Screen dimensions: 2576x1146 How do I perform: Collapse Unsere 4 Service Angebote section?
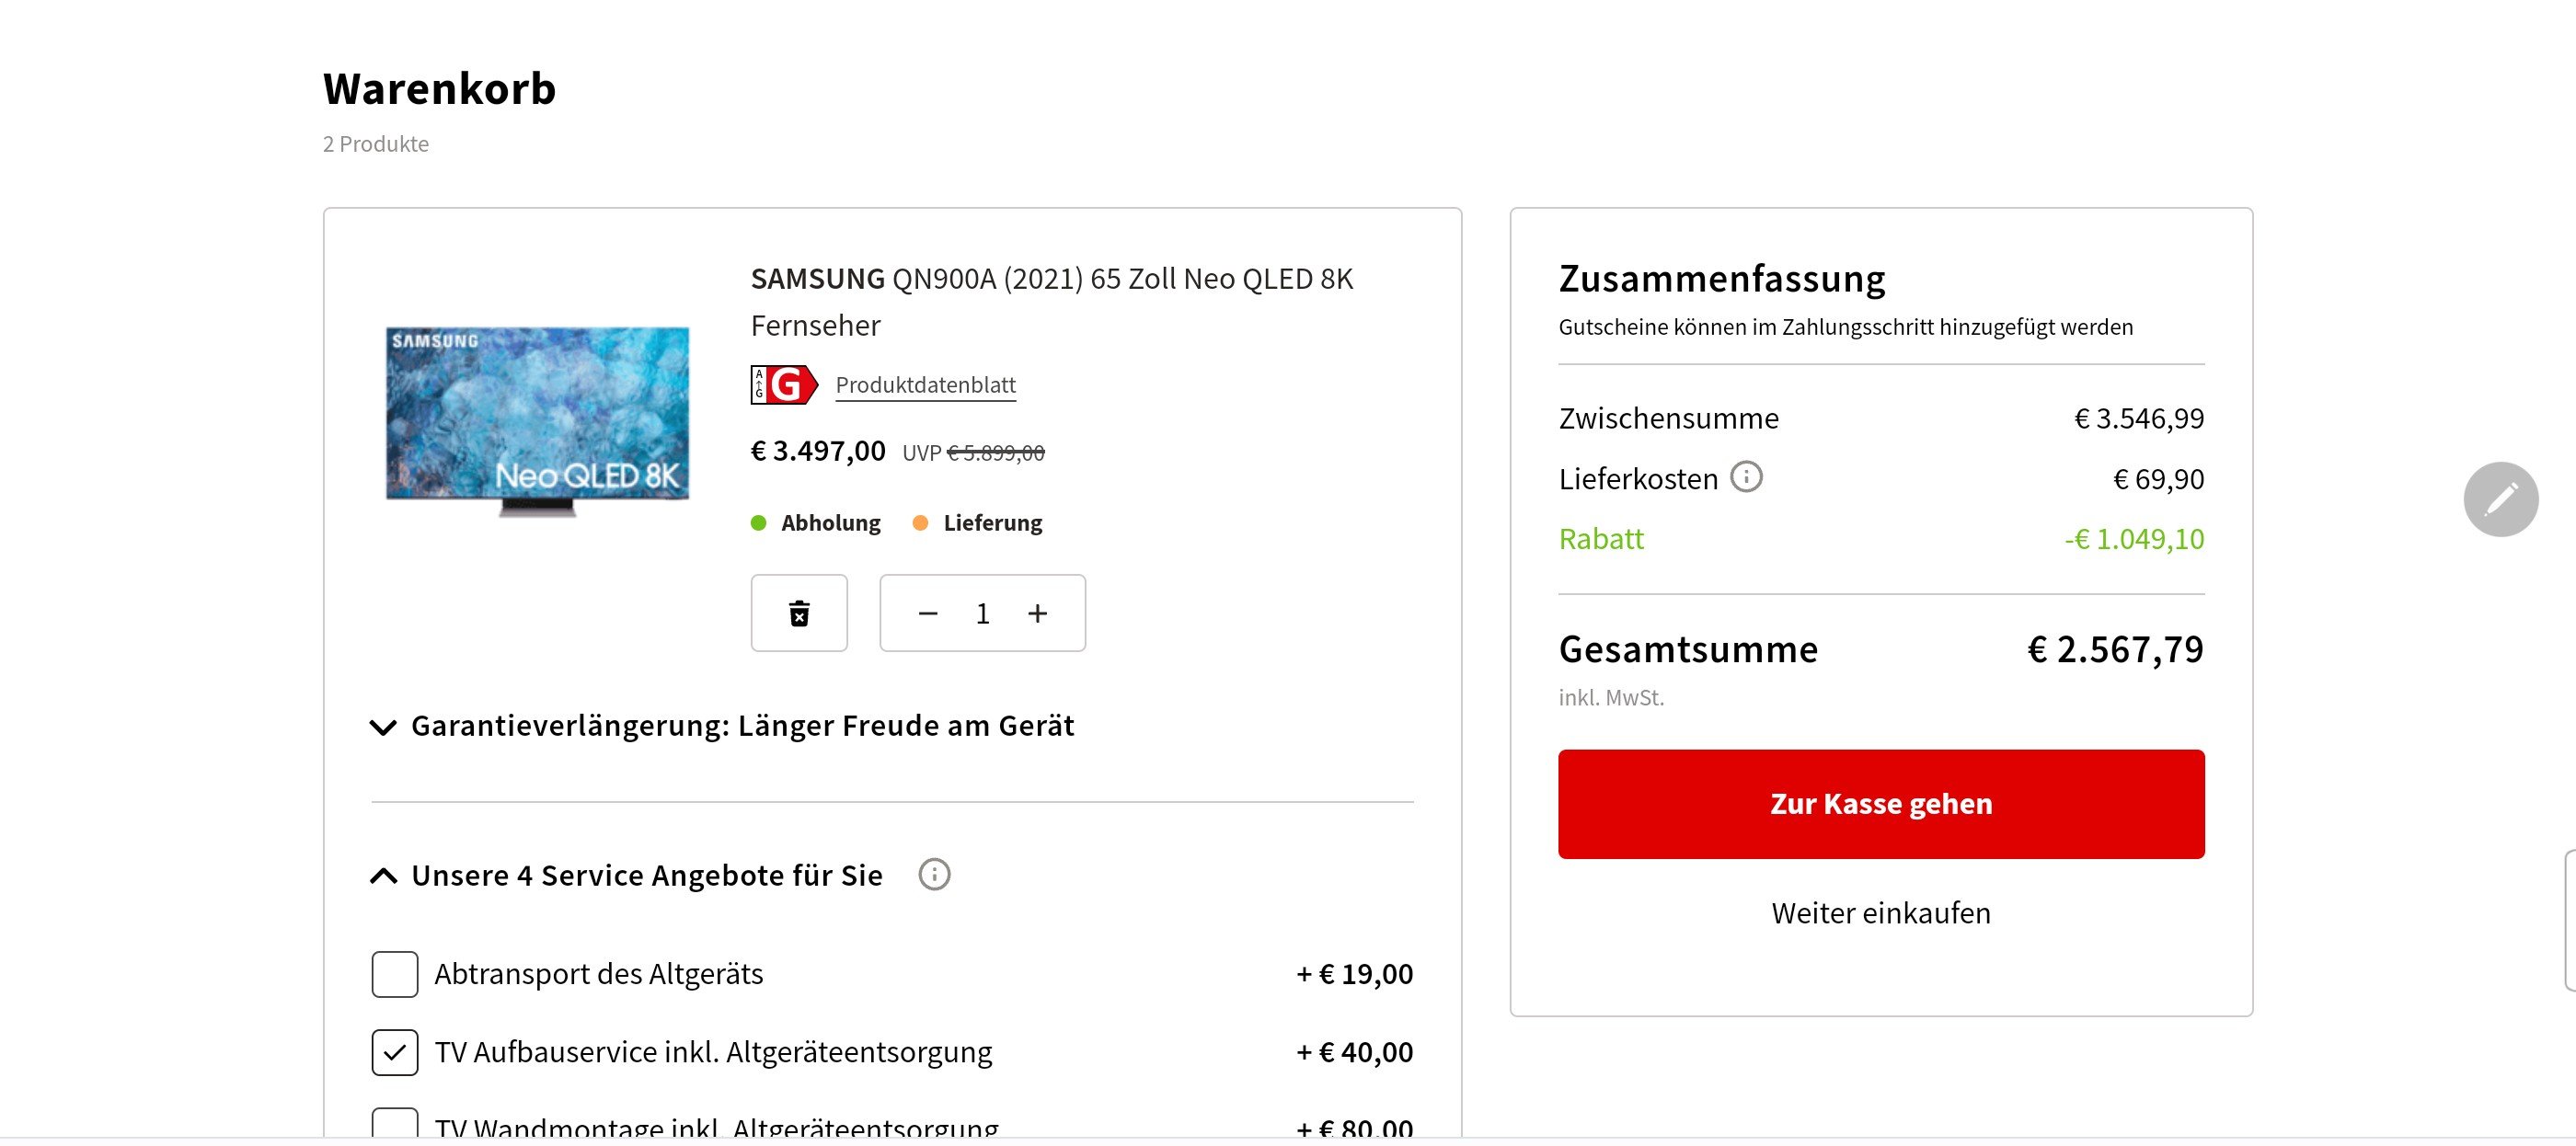pyautogui.click(x=626, y=876)
